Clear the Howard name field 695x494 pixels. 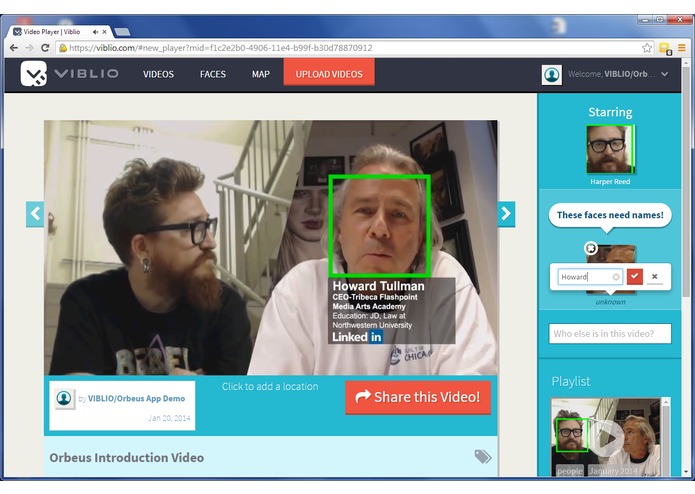click(616, 277)
